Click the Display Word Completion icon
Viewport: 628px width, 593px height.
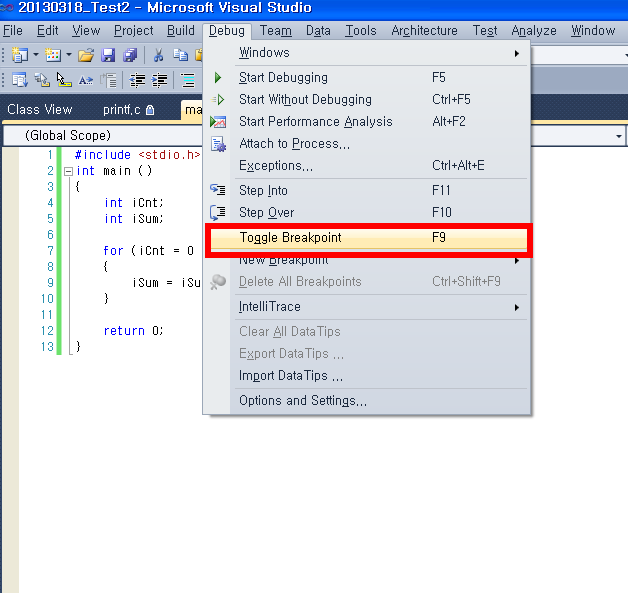coord(86,80)
